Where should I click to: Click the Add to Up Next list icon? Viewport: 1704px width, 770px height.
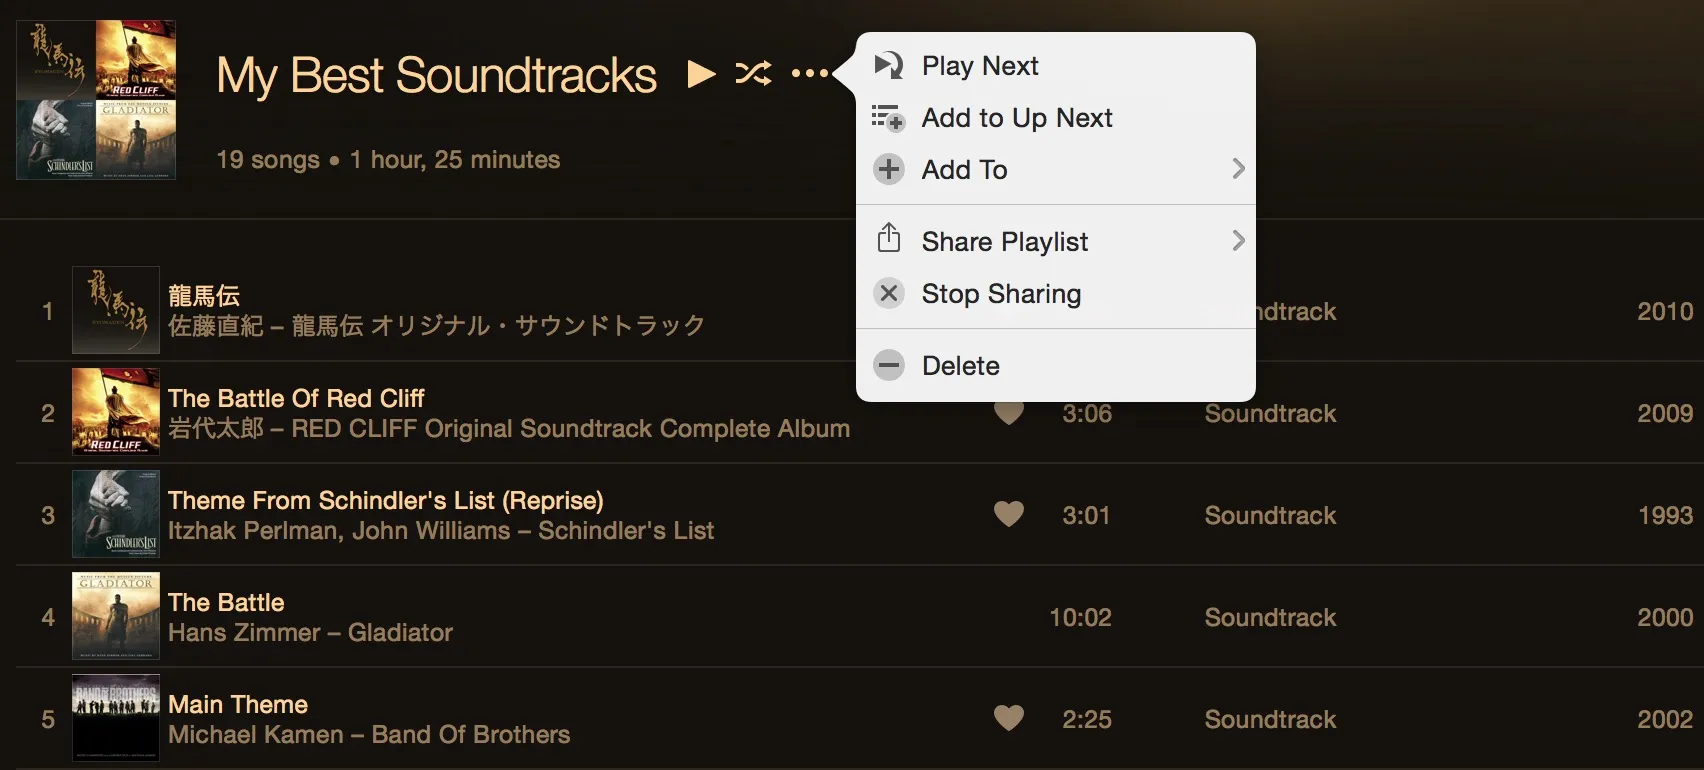point(888,118)
